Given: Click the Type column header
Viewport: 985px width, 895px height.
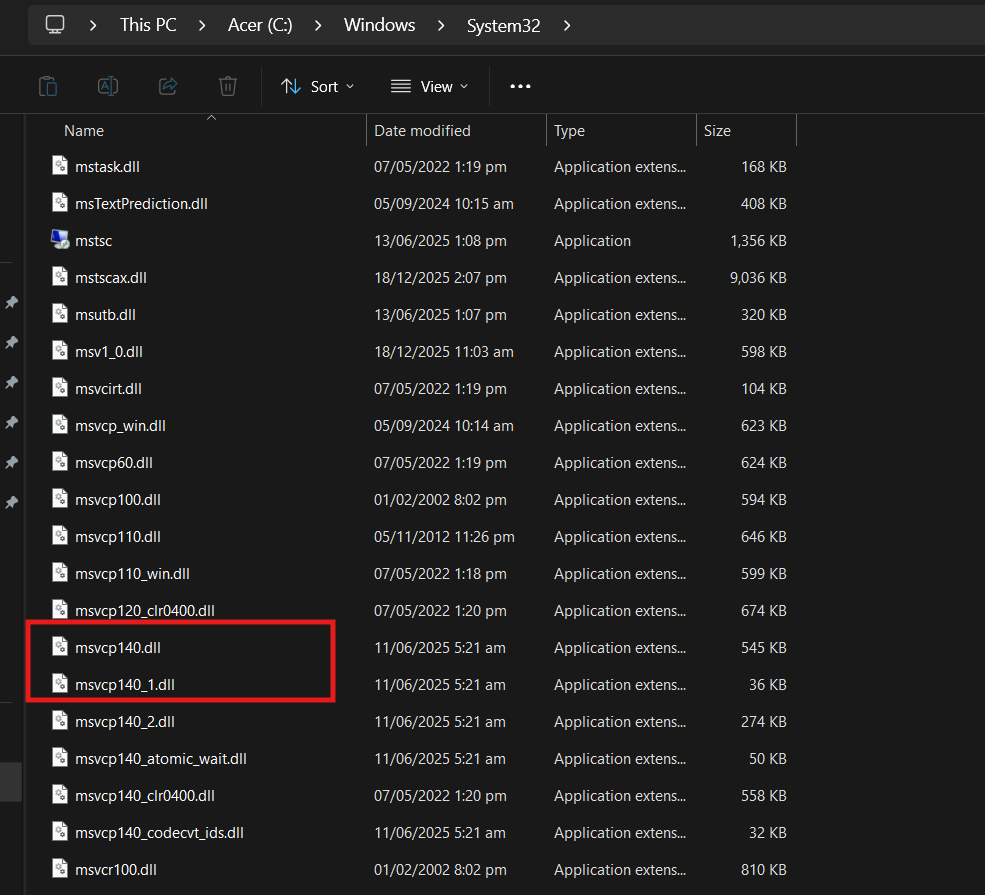Looking at the screenshot, I should 569,131.
